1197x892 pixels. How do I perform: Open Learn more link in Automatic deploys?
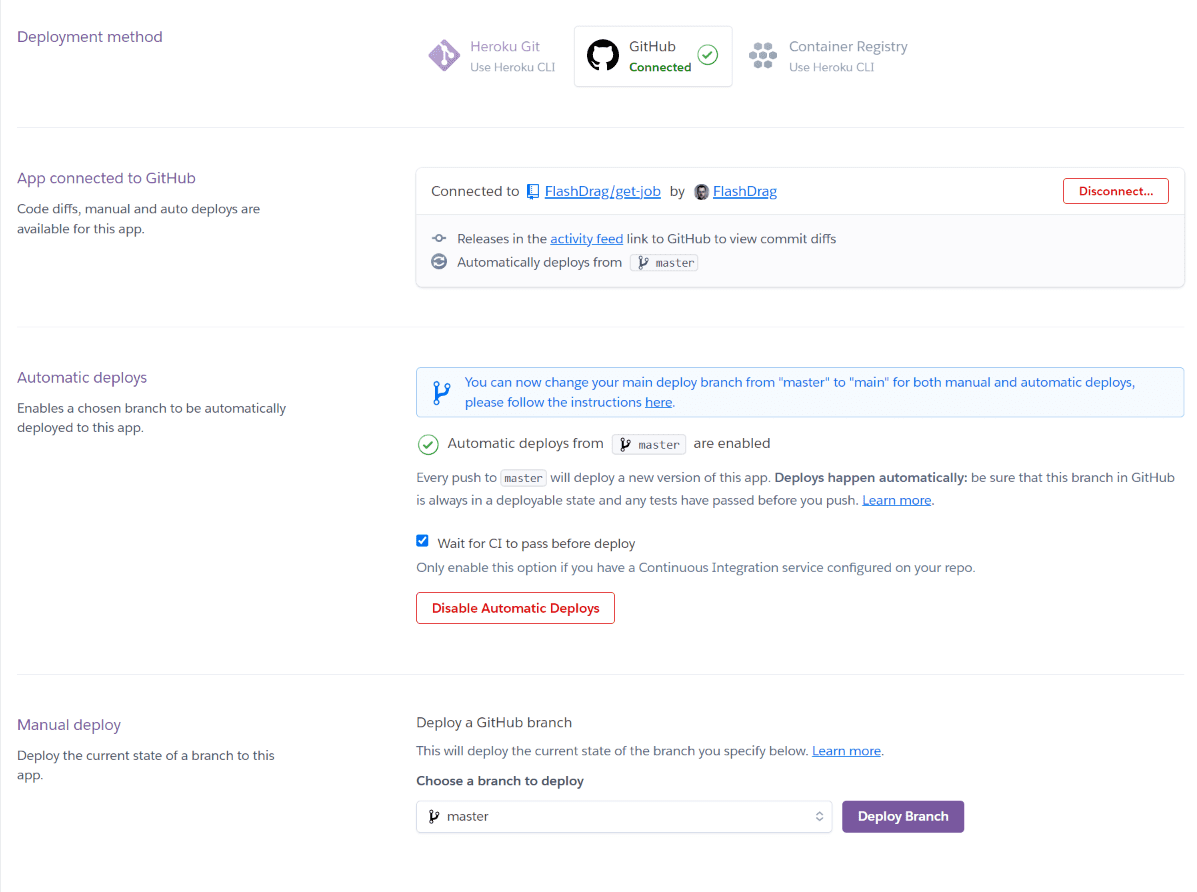[896, 500]
